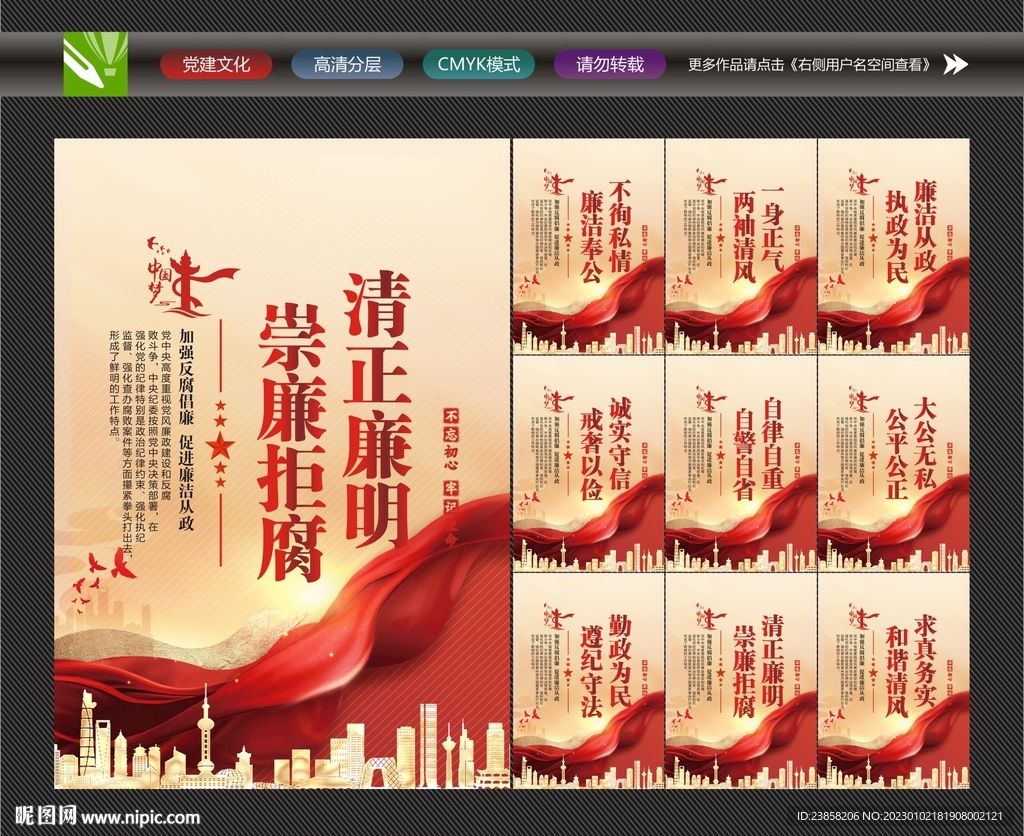Screen dimensions: 1024x836
Task: Click the purple 请勿转载 pill button
Action: 610,65
